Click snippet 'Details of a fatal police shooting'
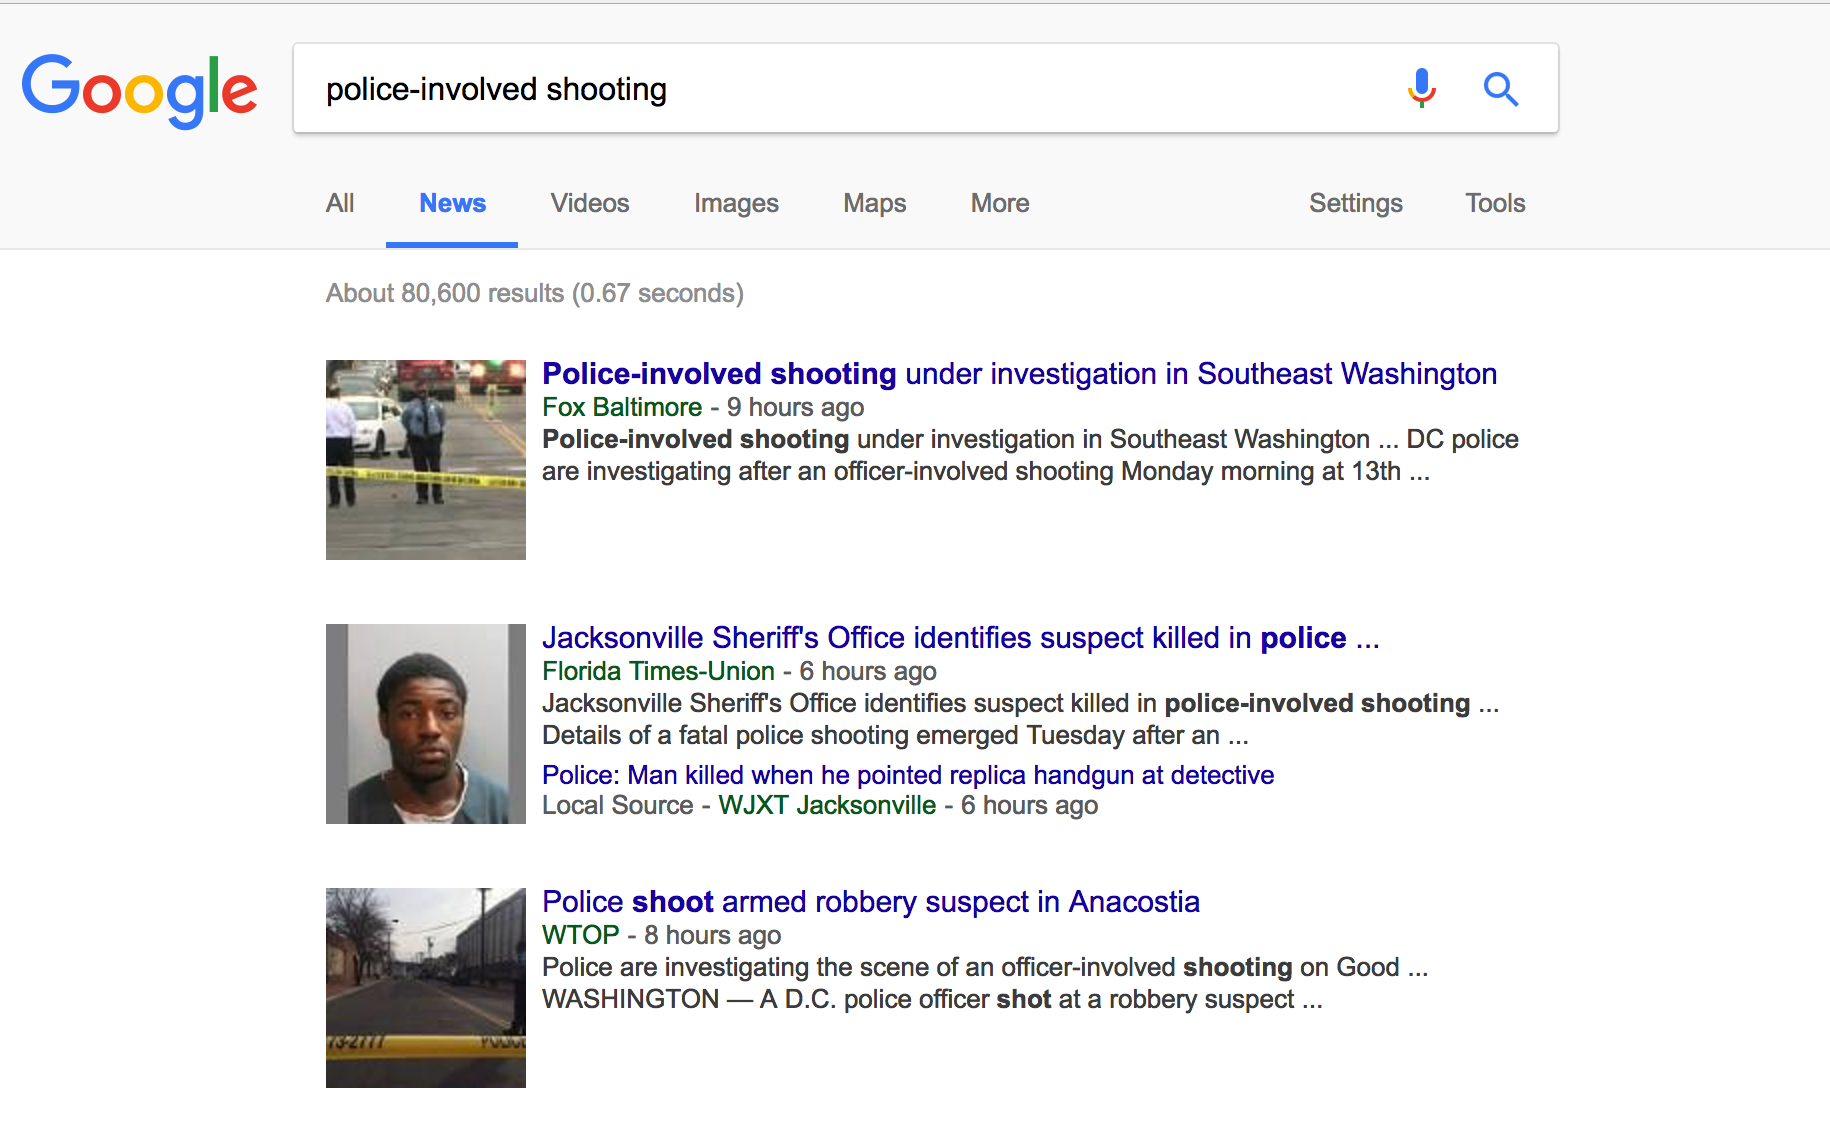Screen dimensions: 1830x1128 click(895, 735)
